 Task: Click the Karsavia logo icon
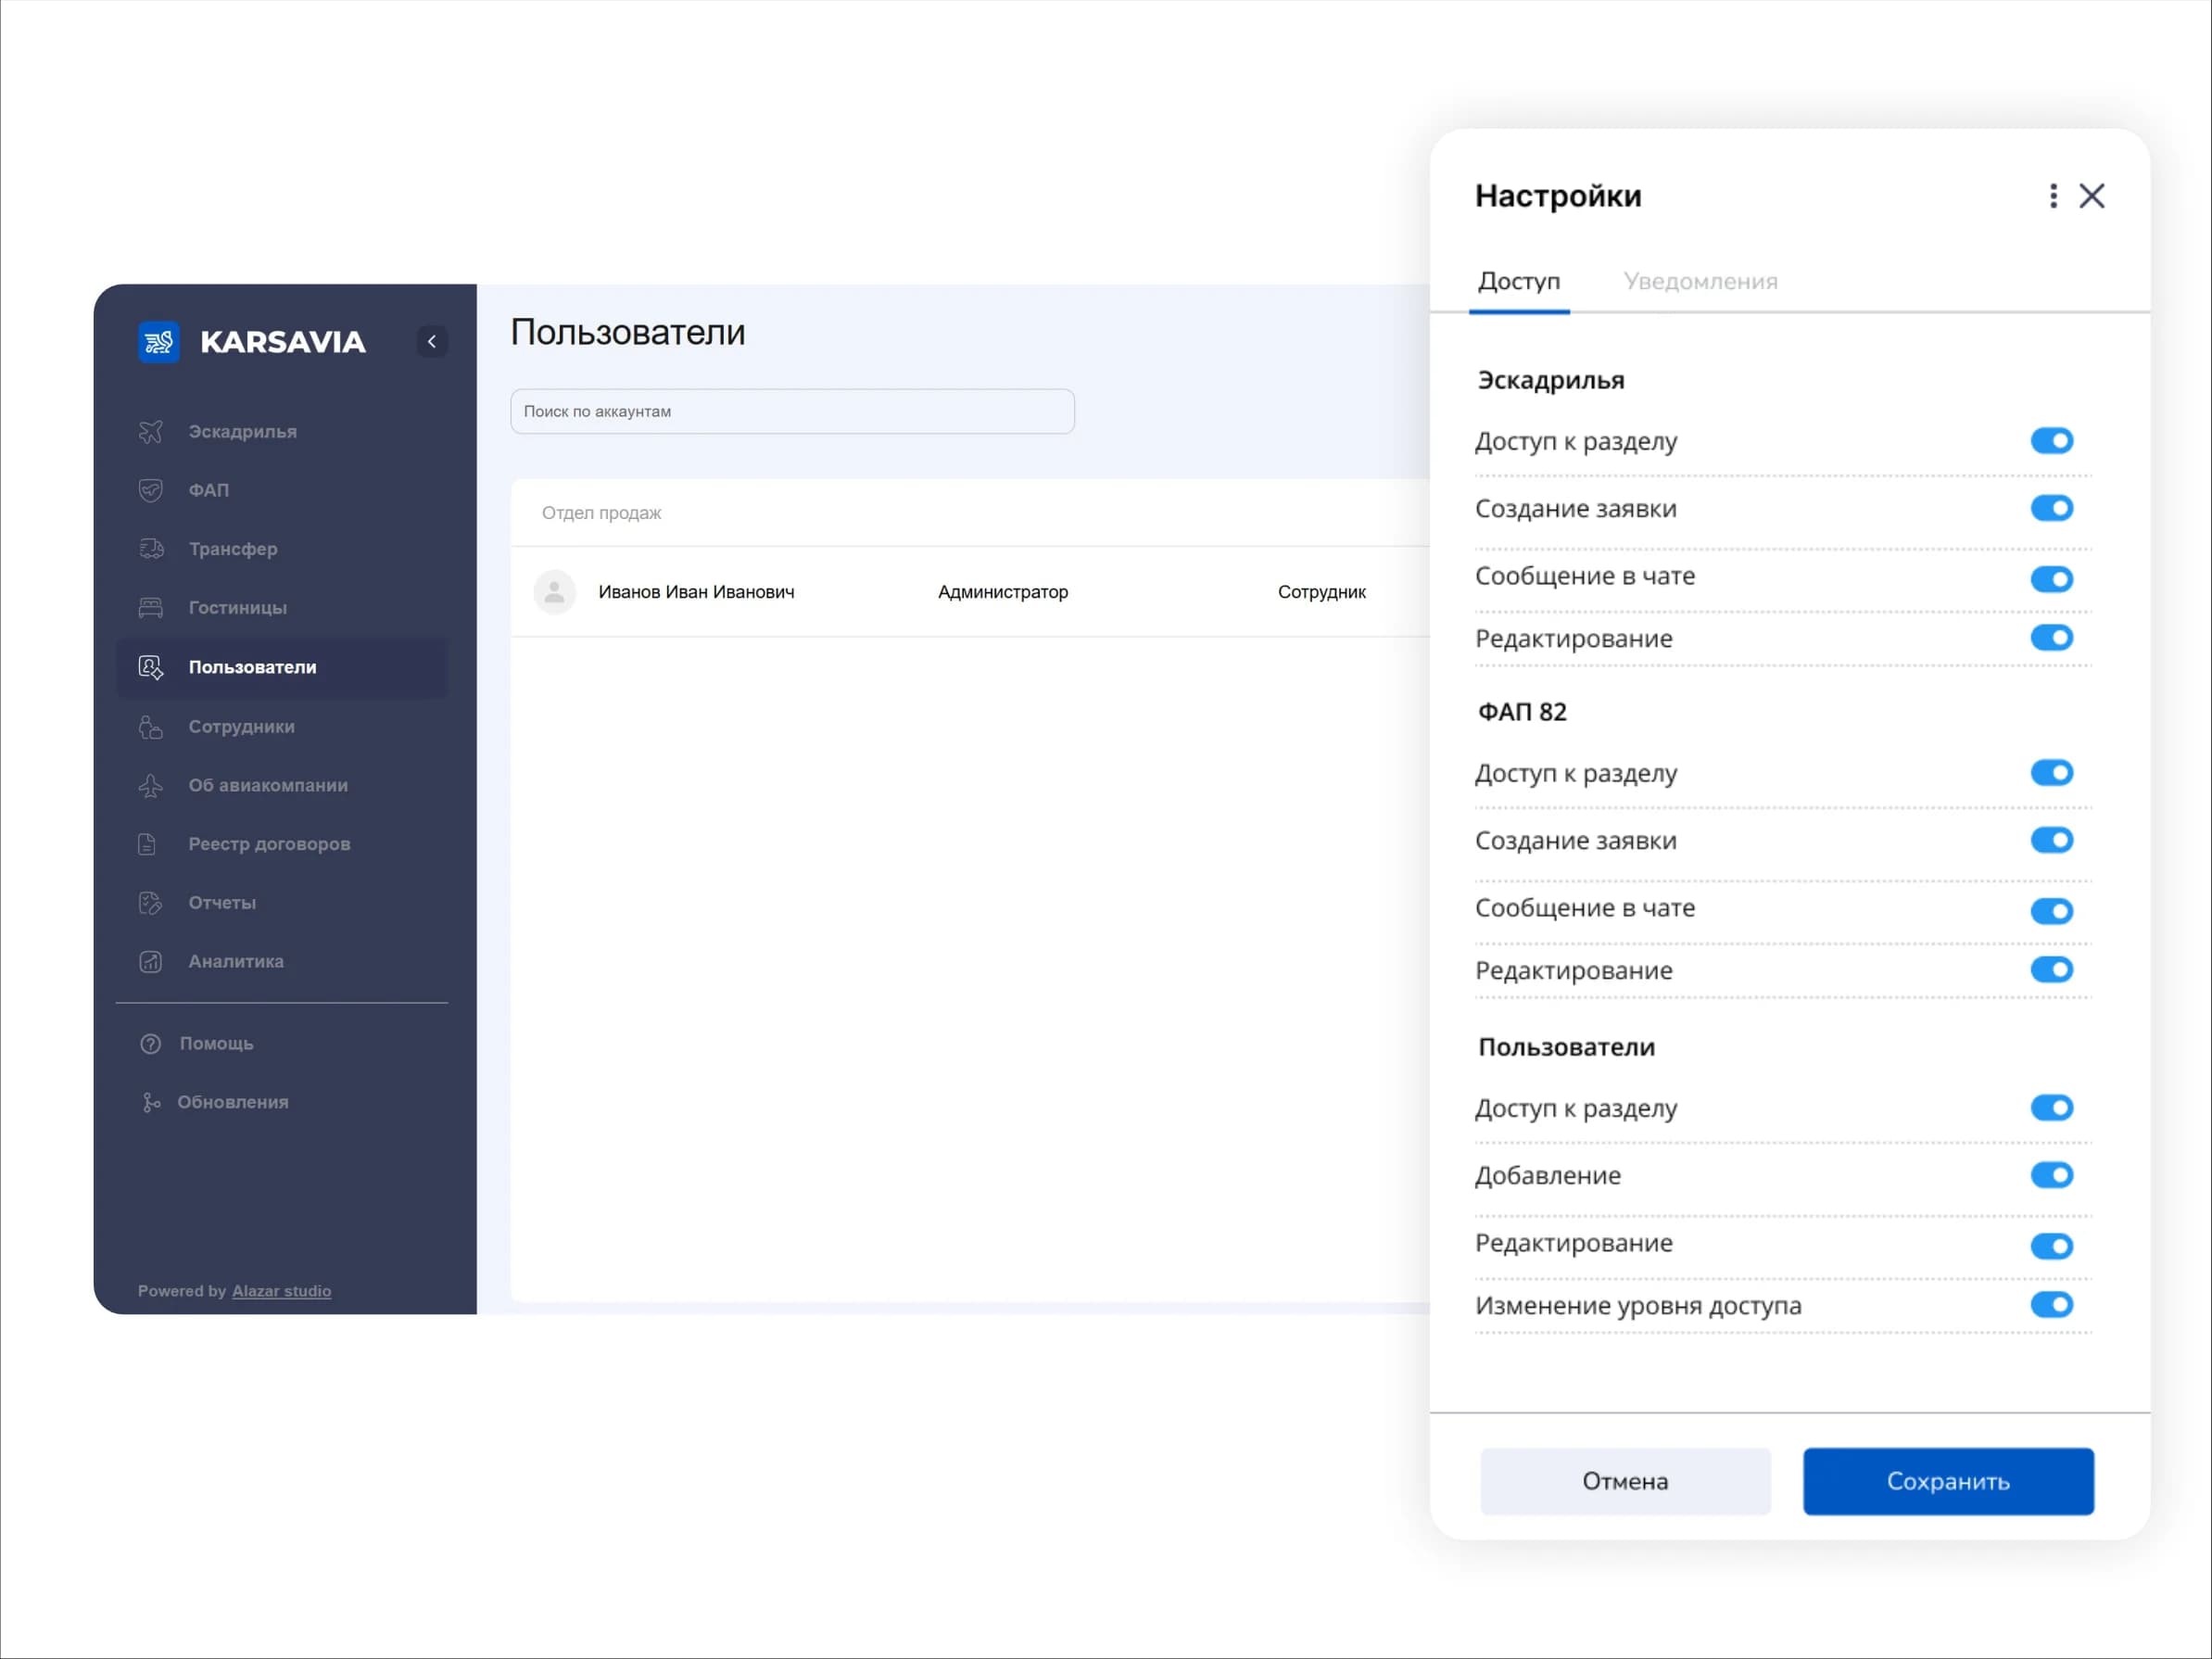click(x=158, y=342)
